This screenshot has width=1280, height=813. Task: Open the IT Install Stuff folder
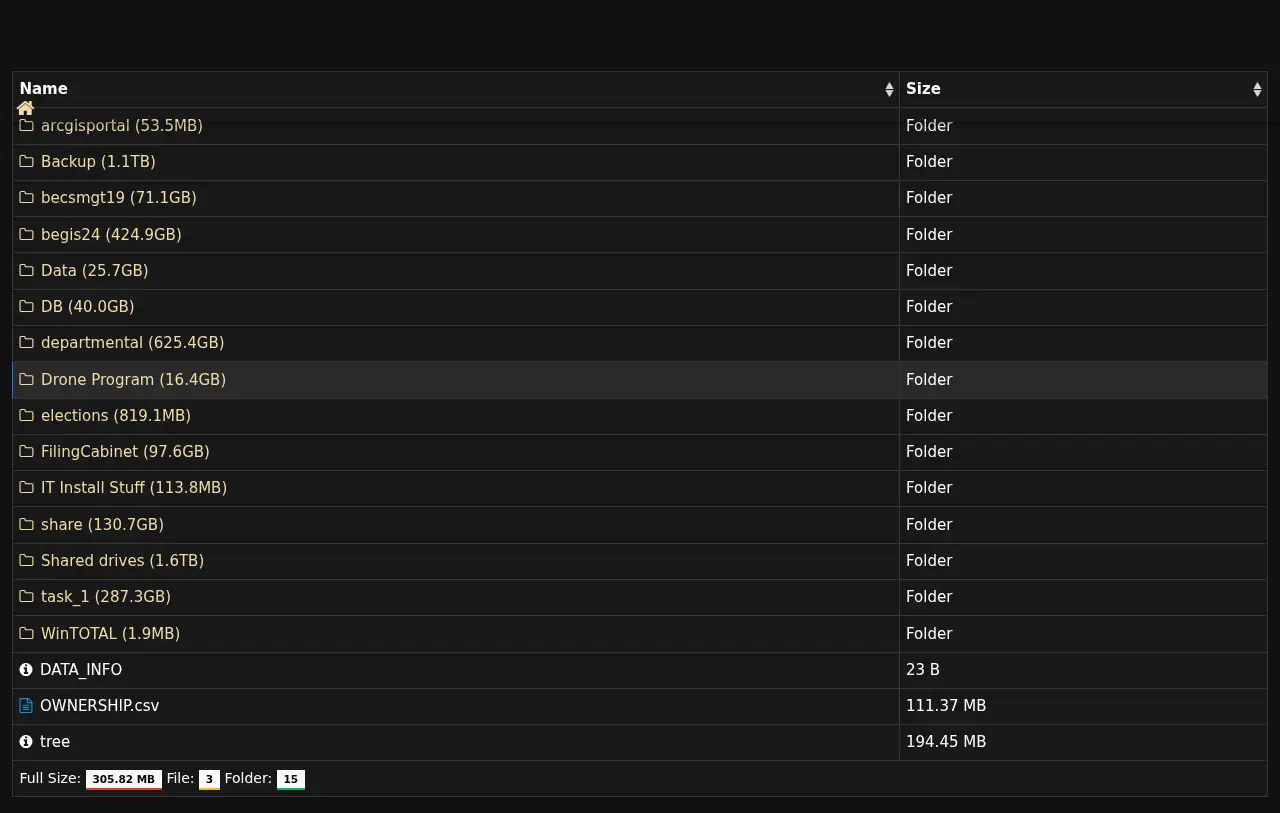coord(133,488)
